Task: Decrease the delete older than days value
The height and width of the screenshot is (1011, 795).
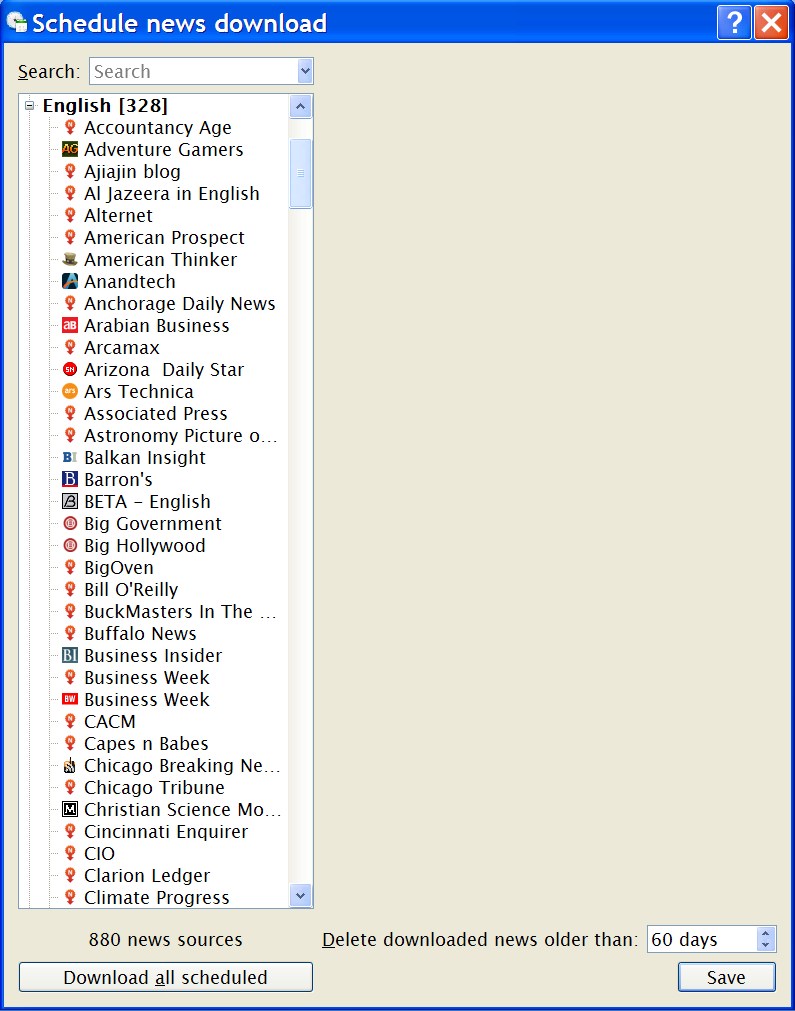Action: tap(765, 945)
